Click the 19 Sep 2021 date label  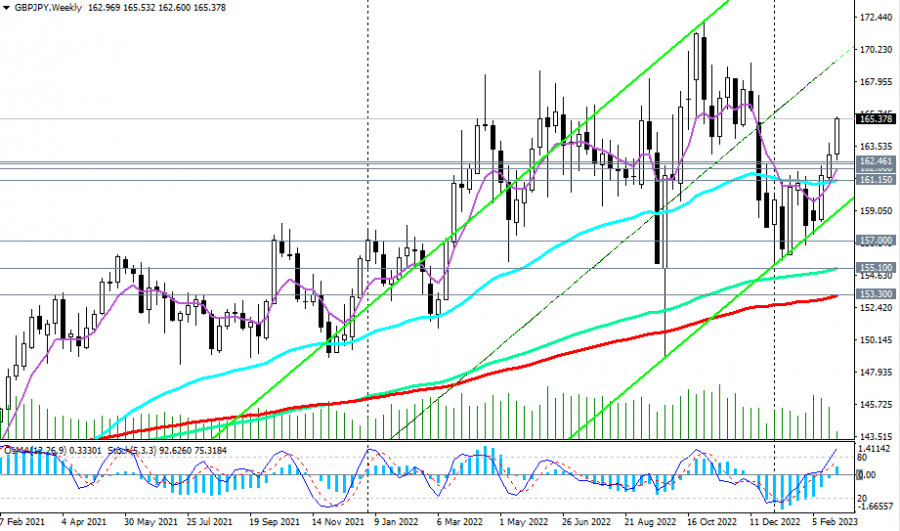tap(274, 522)
